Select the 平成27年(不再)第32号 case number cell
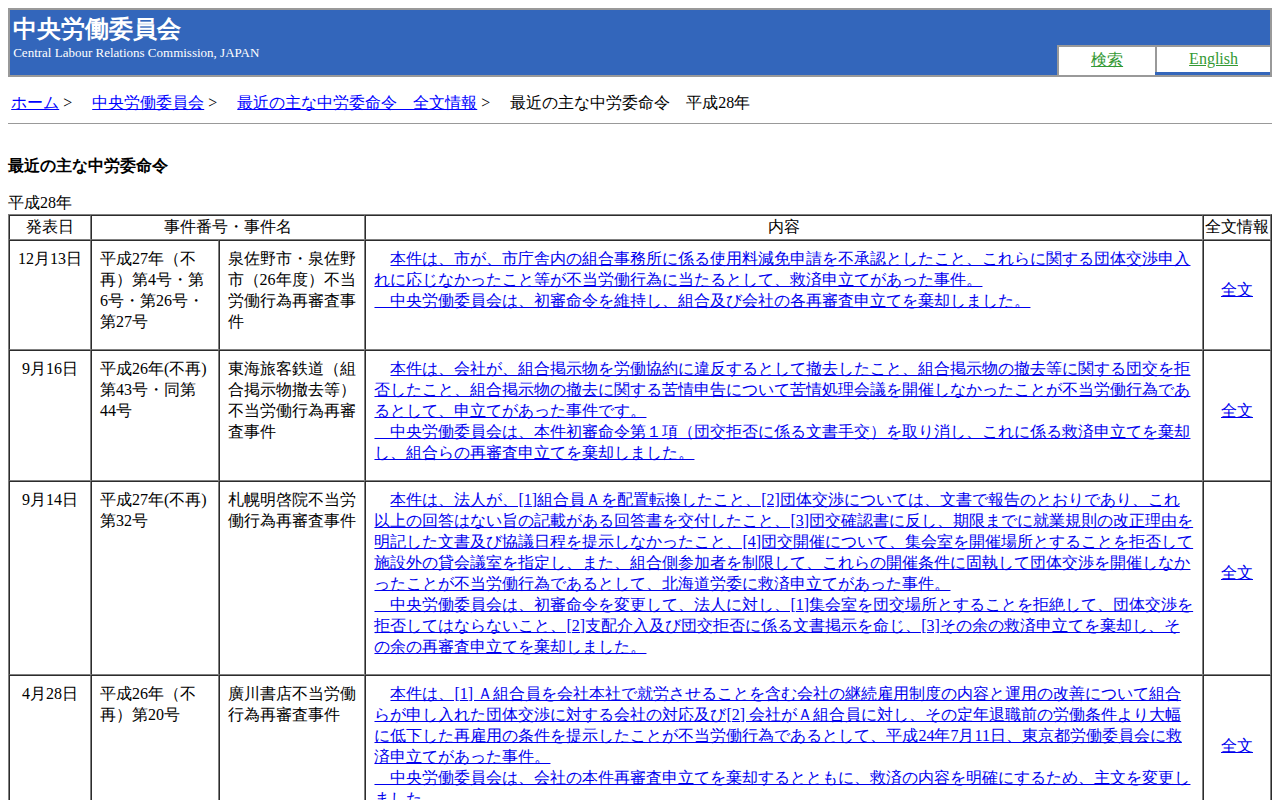The height and width of the screenshot is (800, 1280). point(154,510)
